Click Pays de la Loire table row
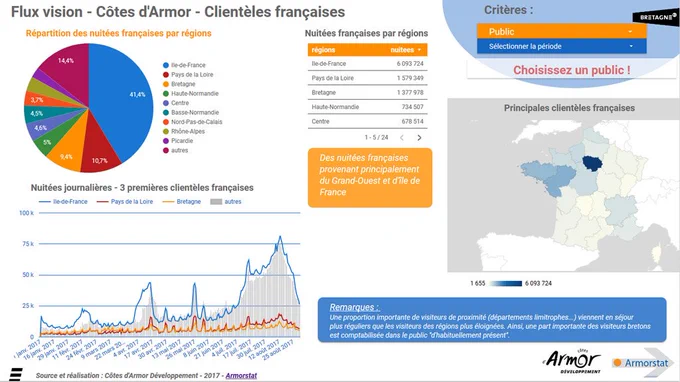Image resolution: width=680 pixels, height=382 pixels. pos(367,78)
